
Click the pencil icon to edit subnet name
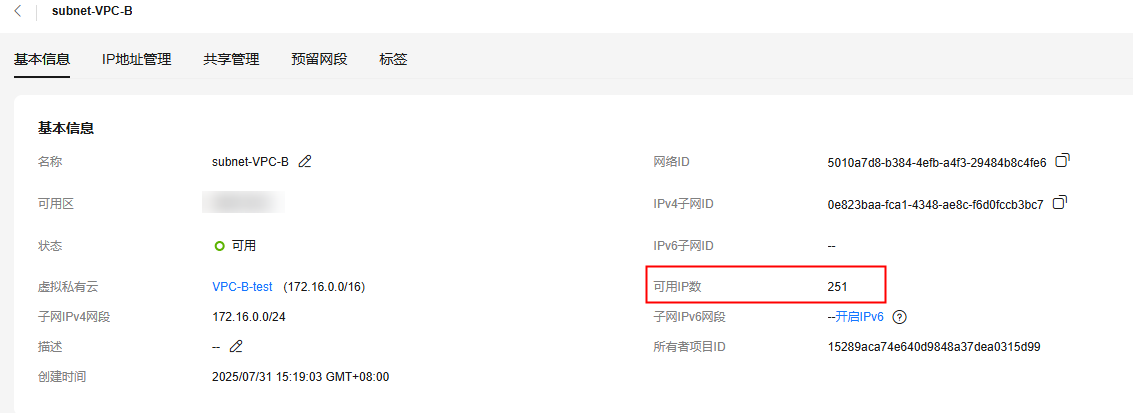pos(305,161)
